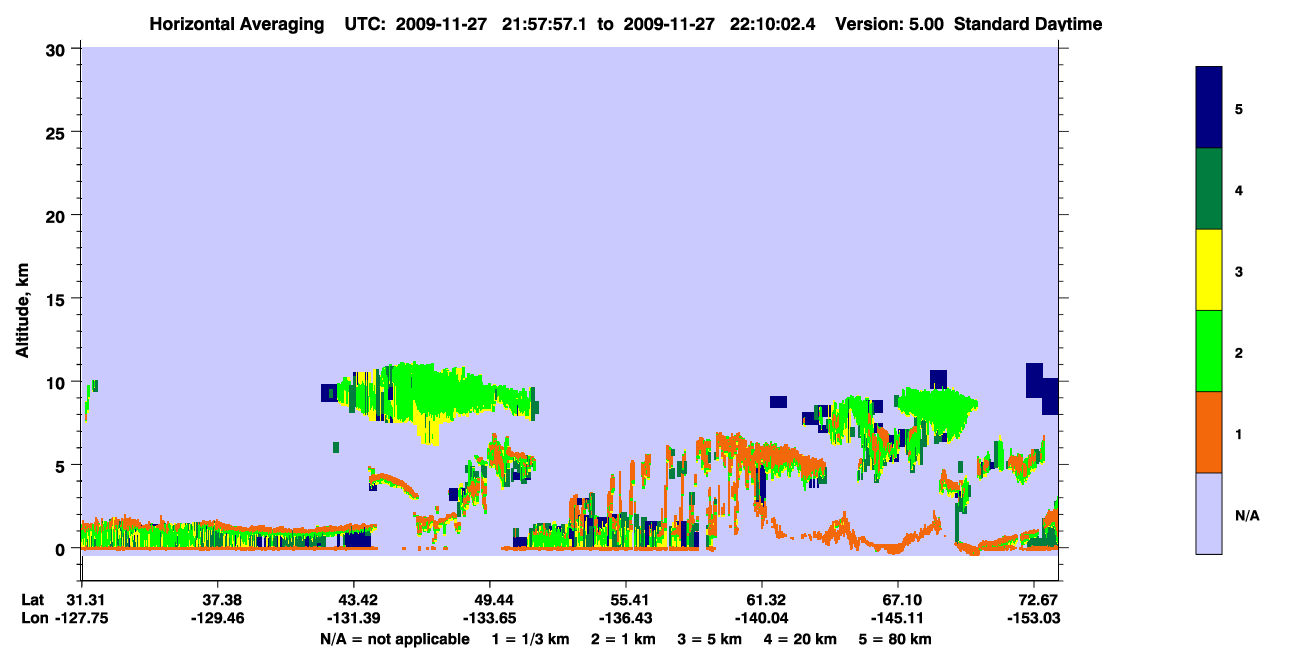The height and width of the screenshot is (667, 1300).
Task: Click the number 1 label beside the legend
Action: (x=1239, y=433)
